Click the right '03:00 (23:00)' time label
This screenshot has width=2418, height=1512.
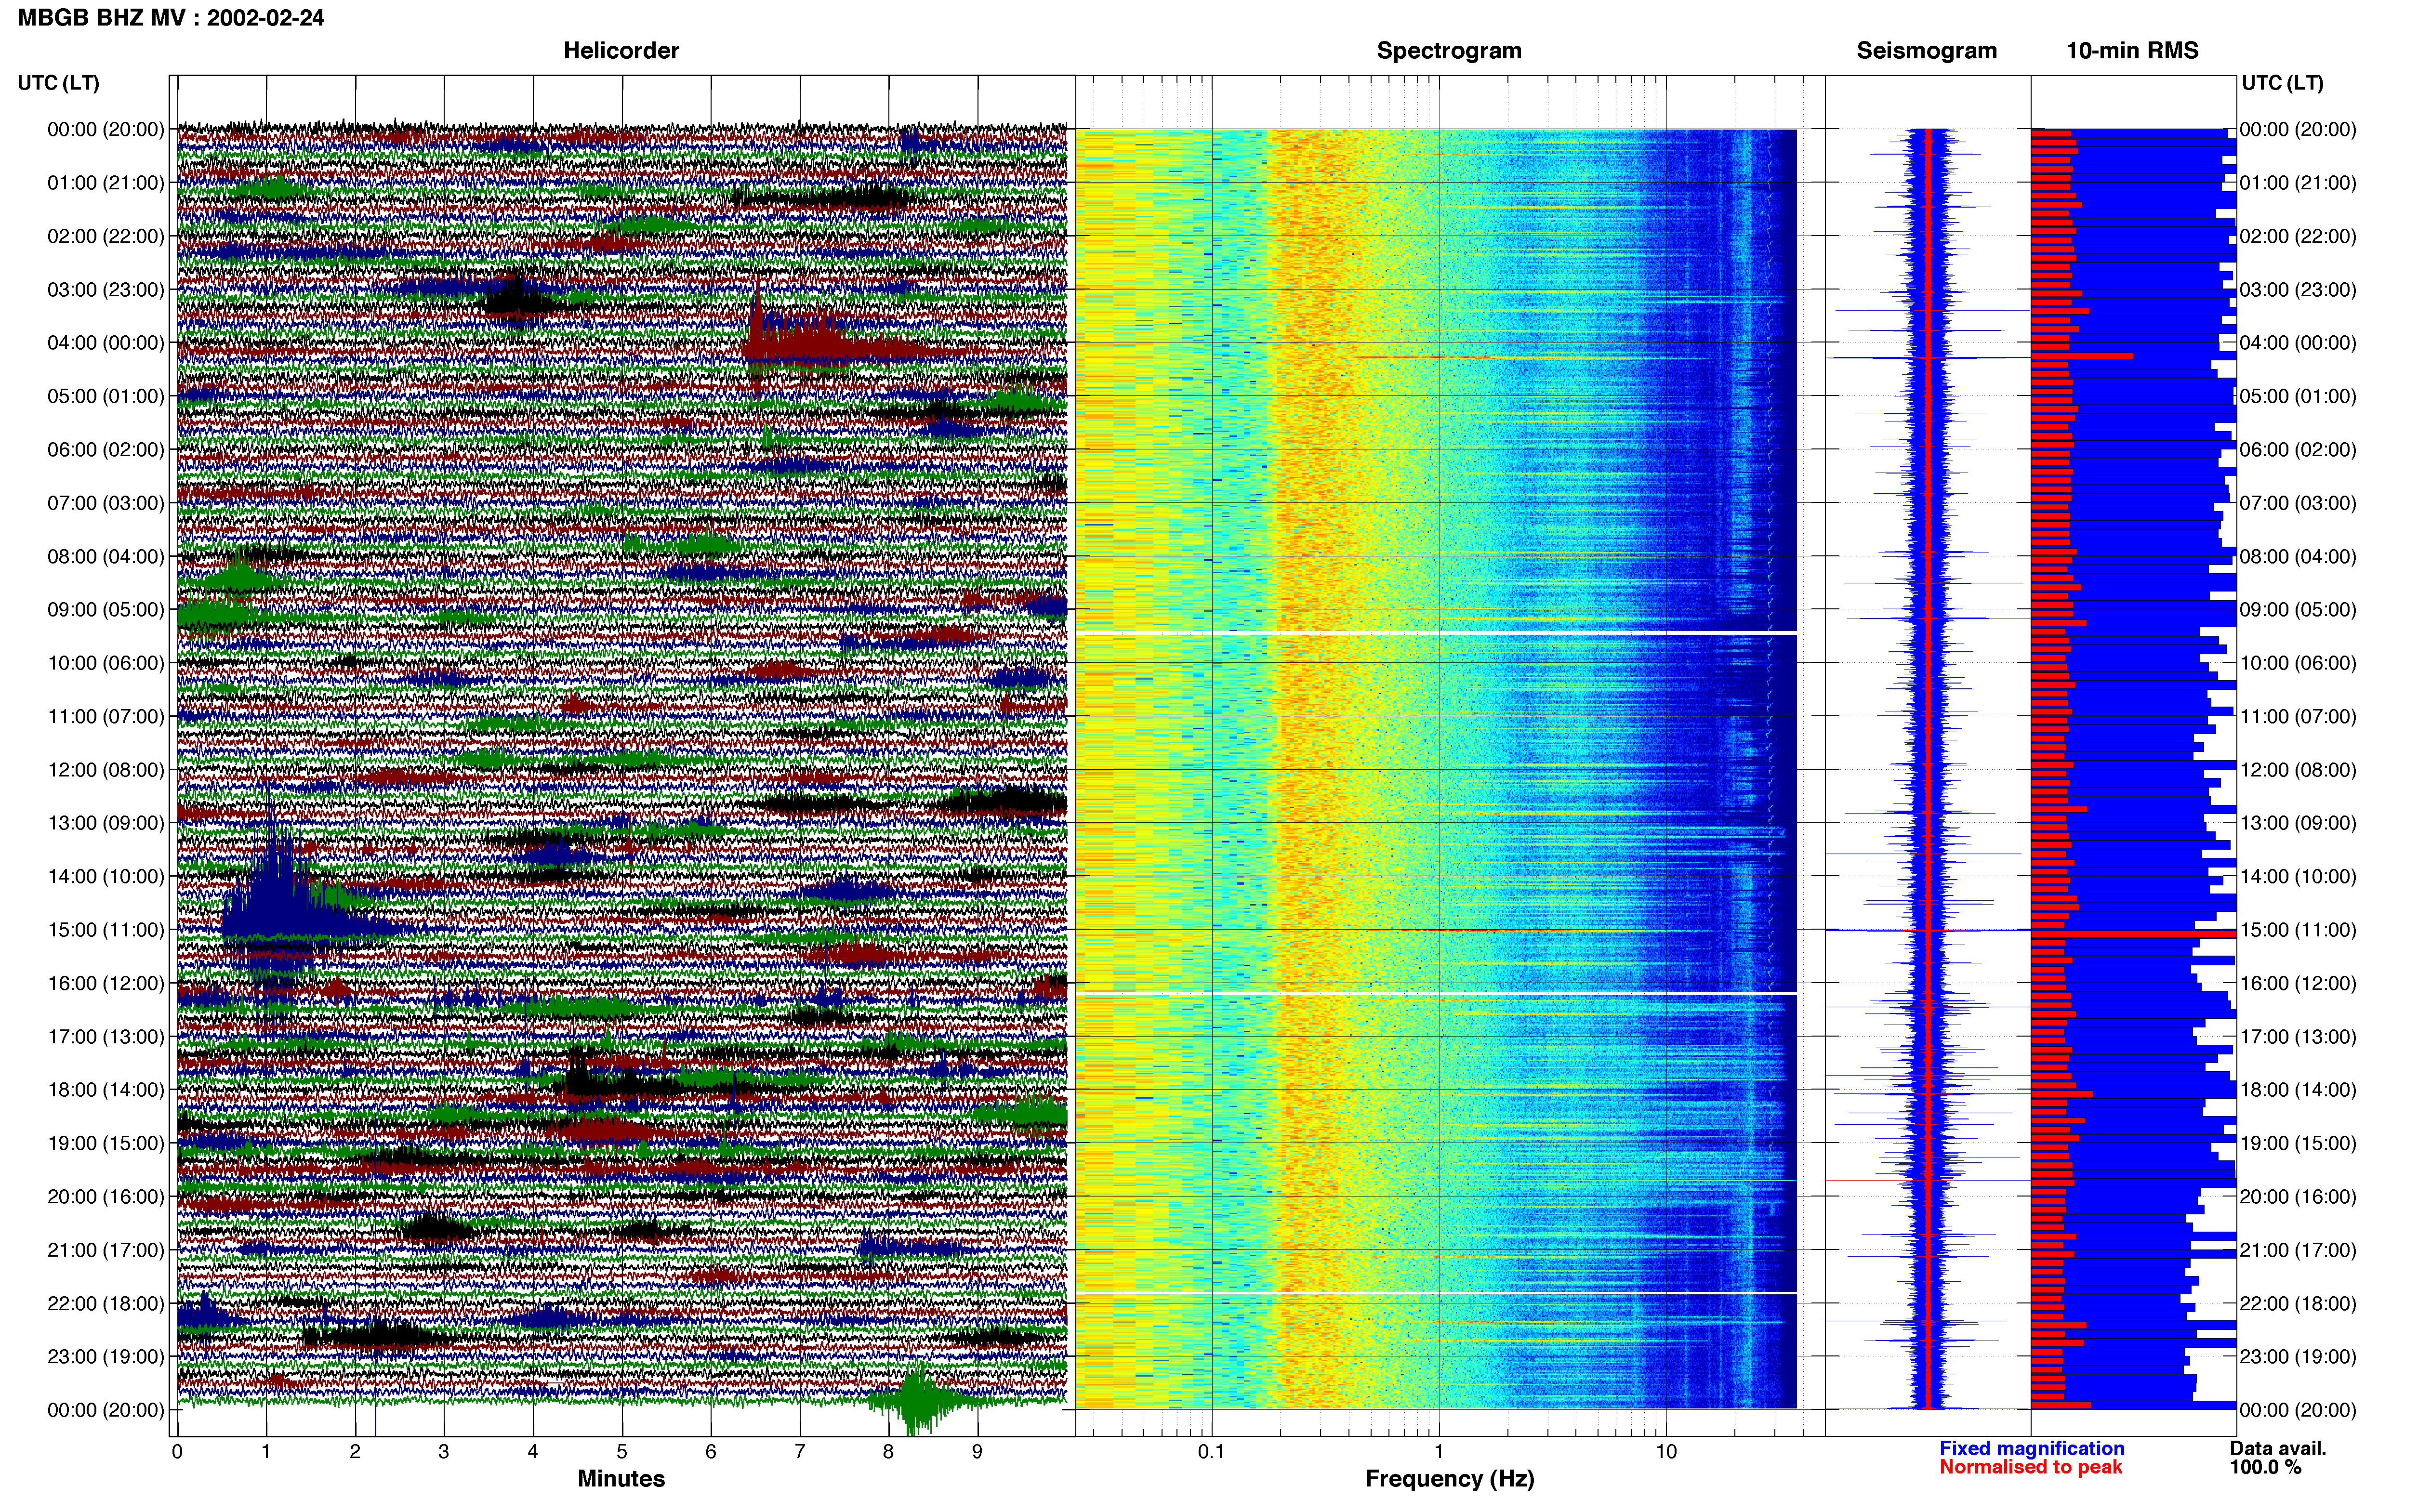coord(2298,290)
